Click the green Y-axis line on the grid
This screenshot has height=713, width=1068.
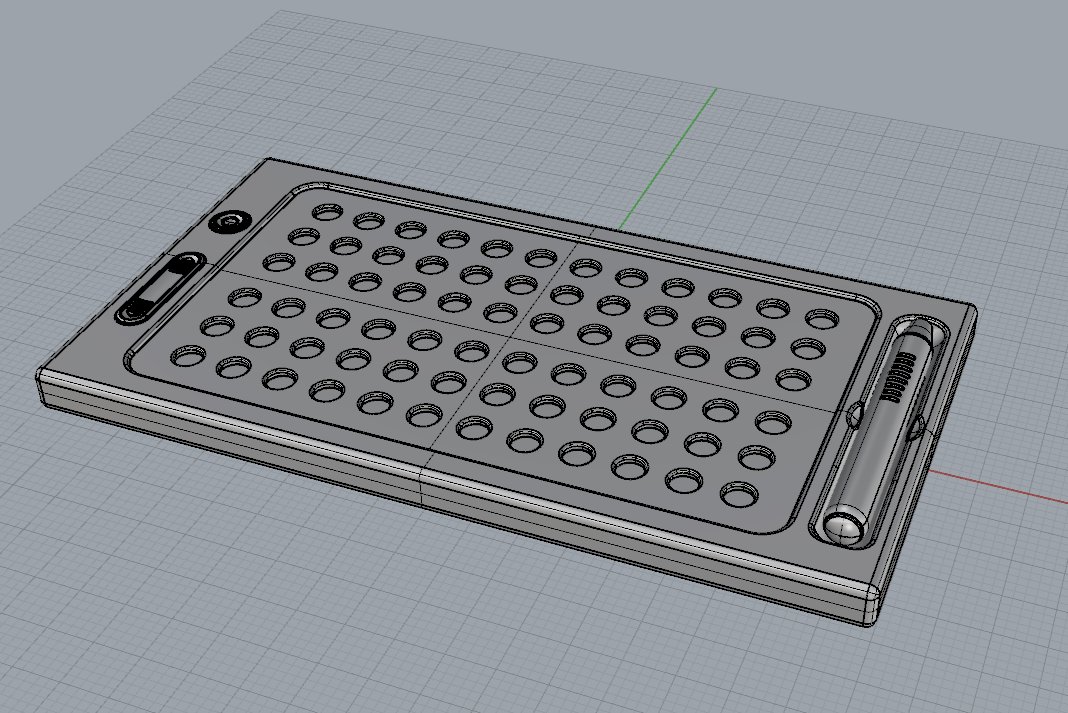tap(667, 159)
